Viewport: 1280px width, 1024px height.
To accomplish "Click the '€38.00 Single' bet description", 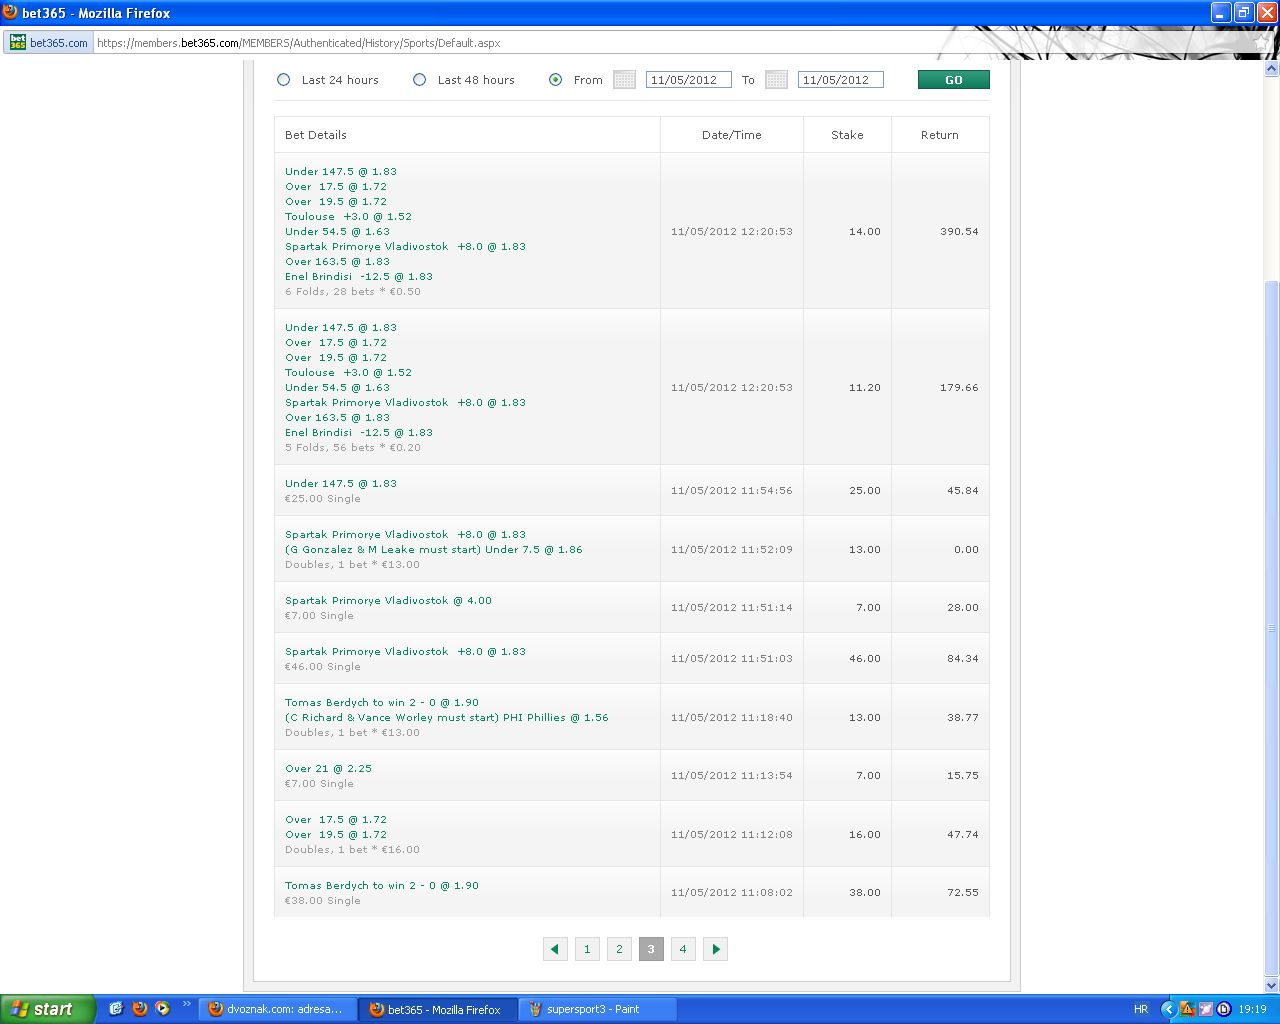I will tap(323, 901).
